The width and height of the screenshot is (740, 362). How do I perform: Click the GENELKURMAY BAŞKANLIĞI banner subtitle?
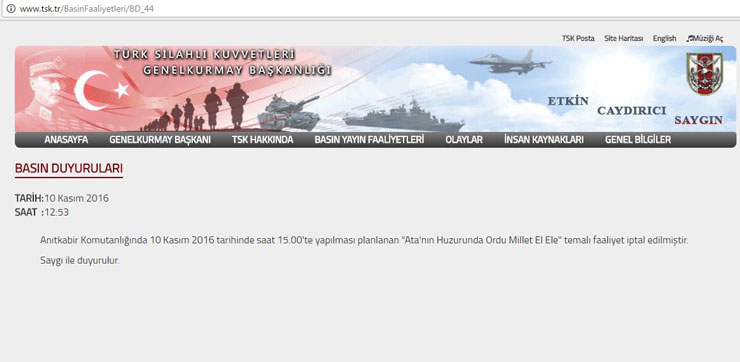(237, 70)
